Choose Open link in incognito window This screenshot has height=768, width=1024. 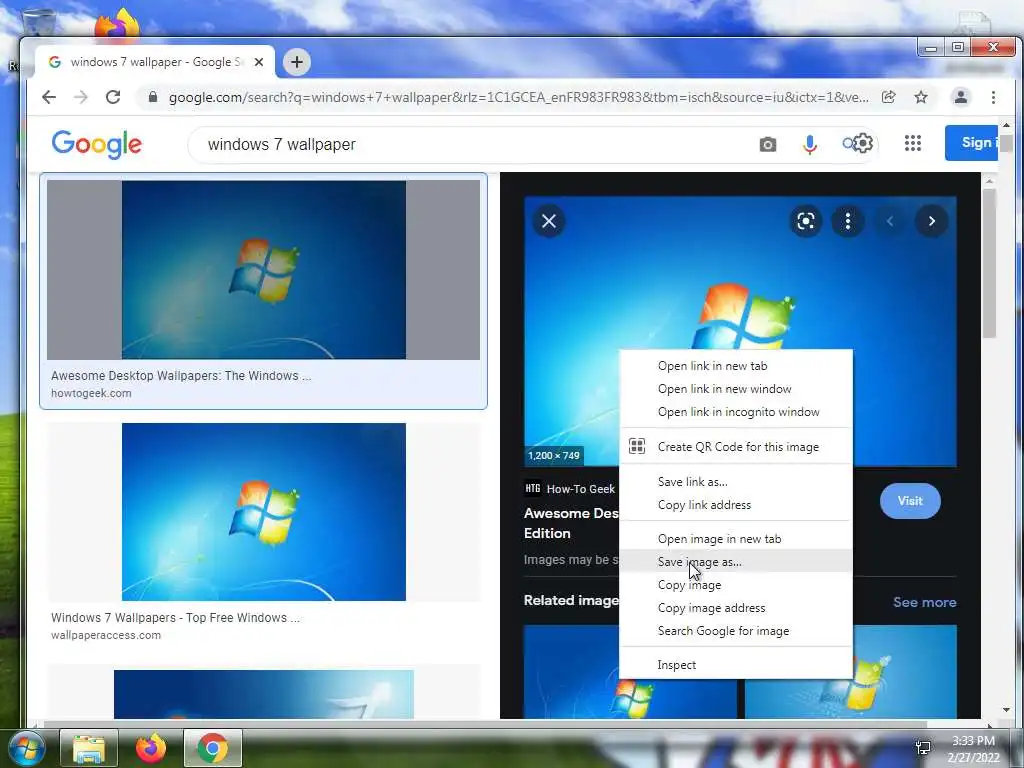(735, 412)
